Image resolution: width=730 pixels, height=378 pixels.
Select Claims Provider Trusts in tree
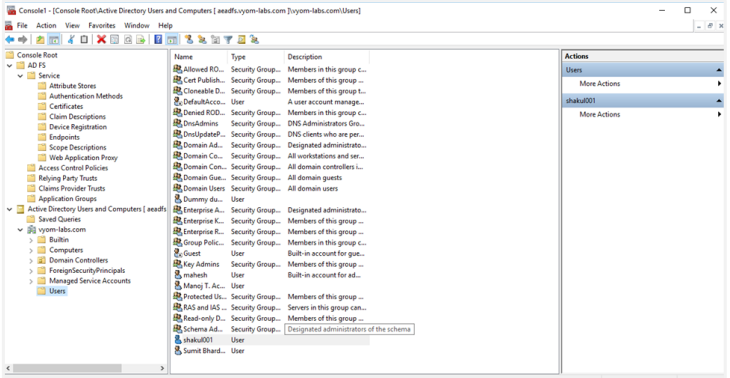pyautogui.click(x=72, y=189)
